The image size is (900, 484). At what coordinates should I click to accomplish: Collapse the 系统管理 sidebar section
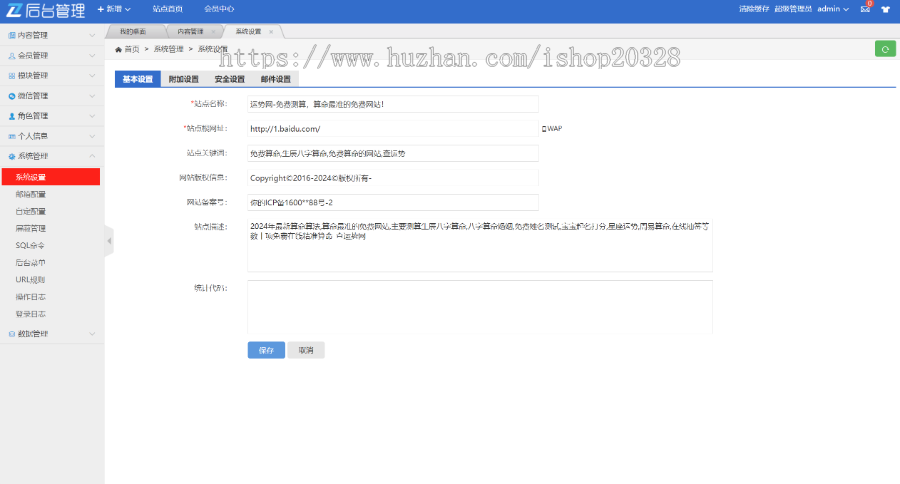click(x=52, y=156)
